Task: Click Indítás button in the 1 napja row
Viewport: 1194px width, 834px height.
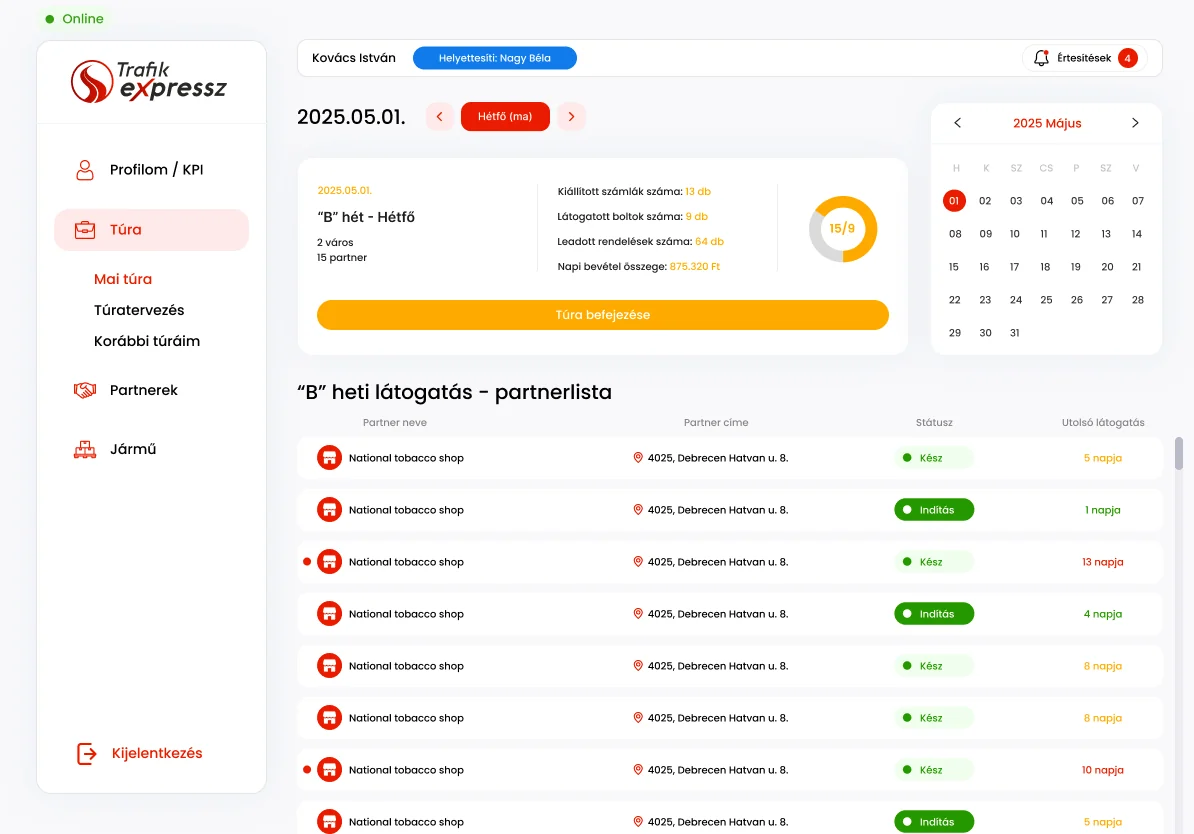Action: pos(934,510)
